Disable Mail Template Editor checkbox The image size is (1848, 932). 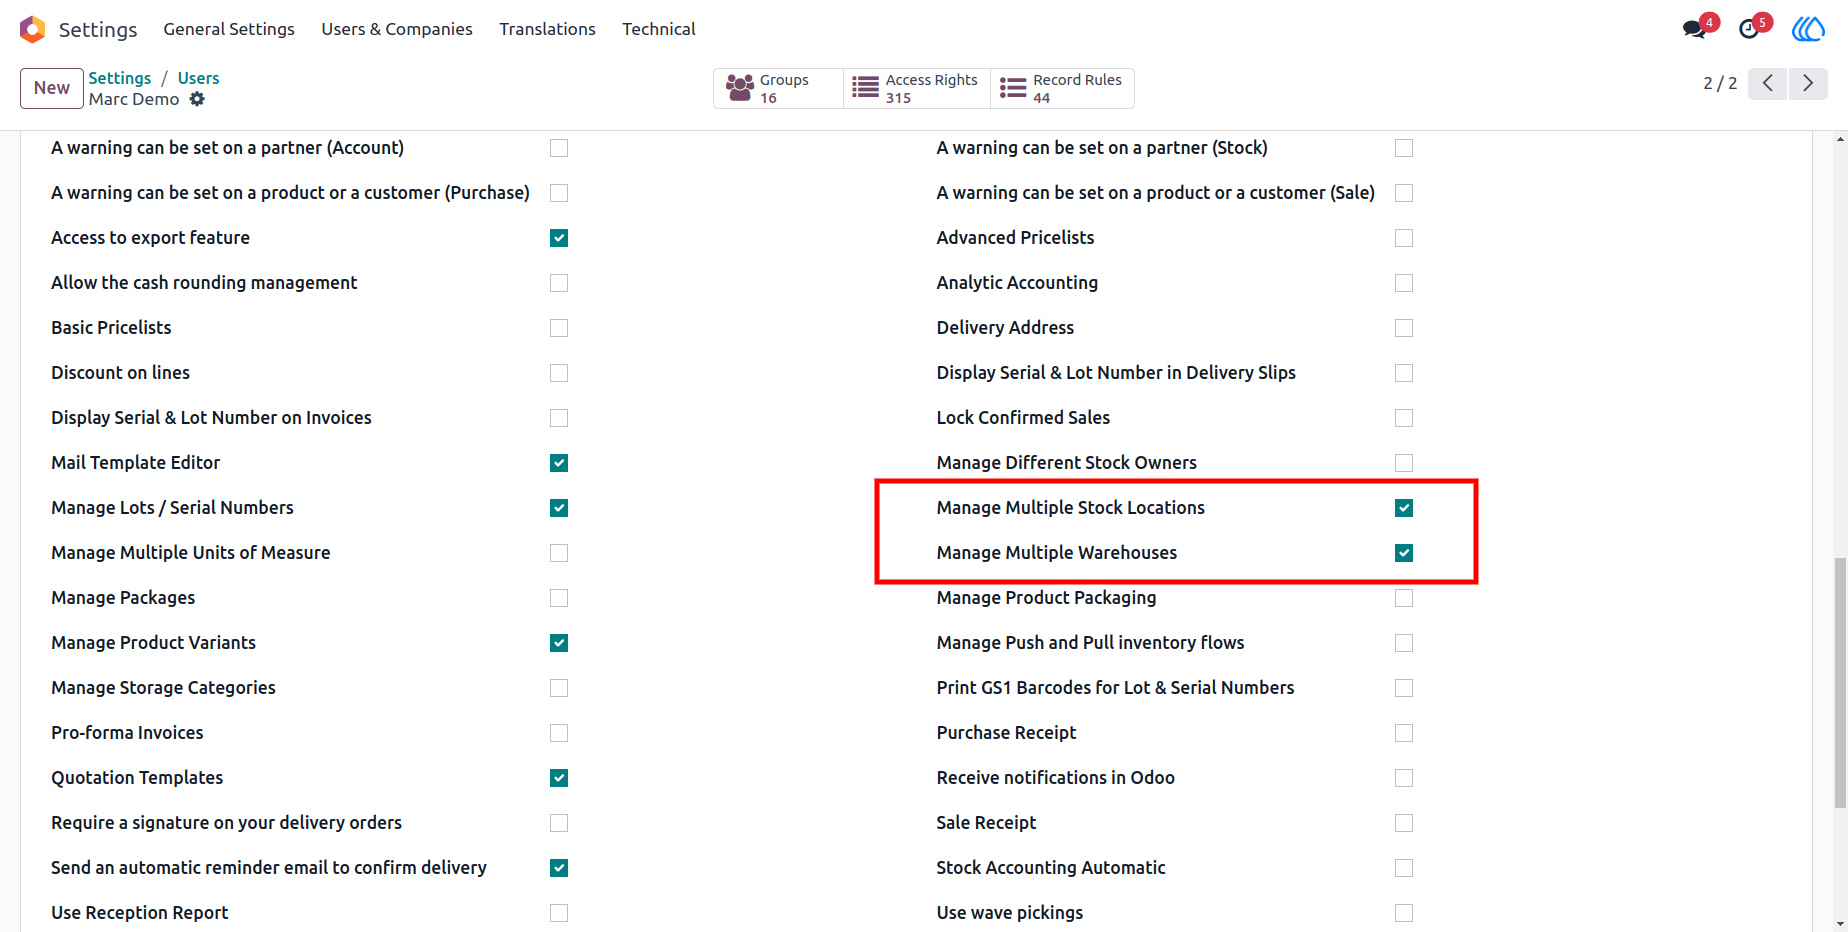tap(559, 463)
